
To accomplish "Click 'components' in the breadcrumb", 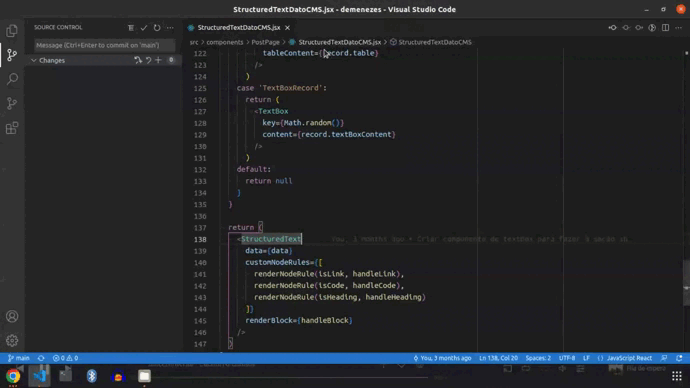I will click(x=224, y=42).
